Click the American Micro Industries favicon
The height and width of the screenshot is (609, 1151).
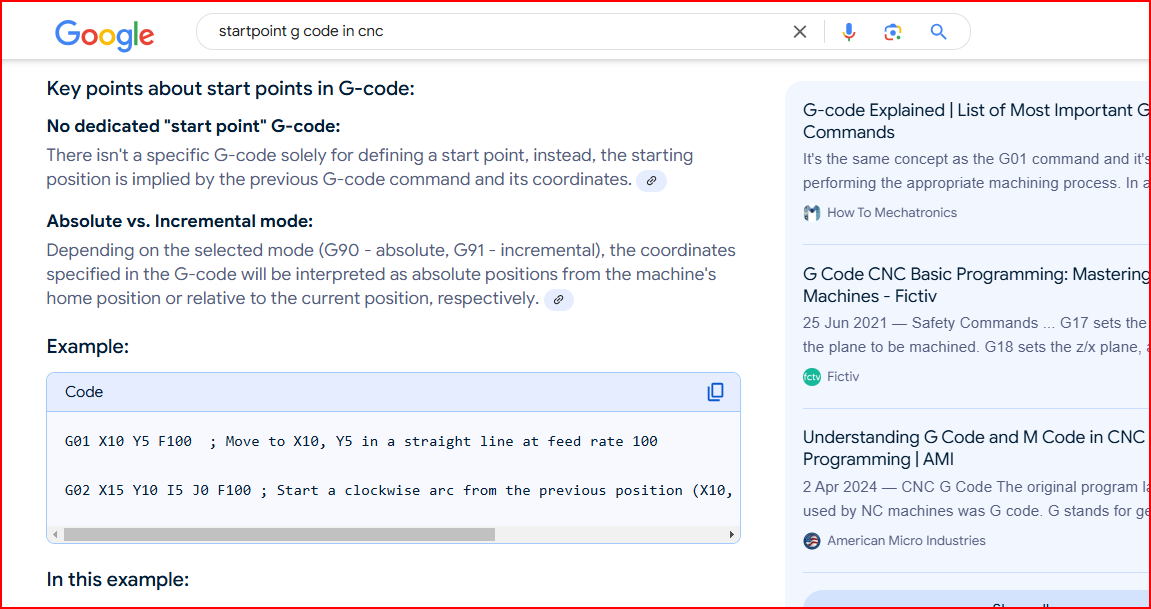(x=812, y=541)
